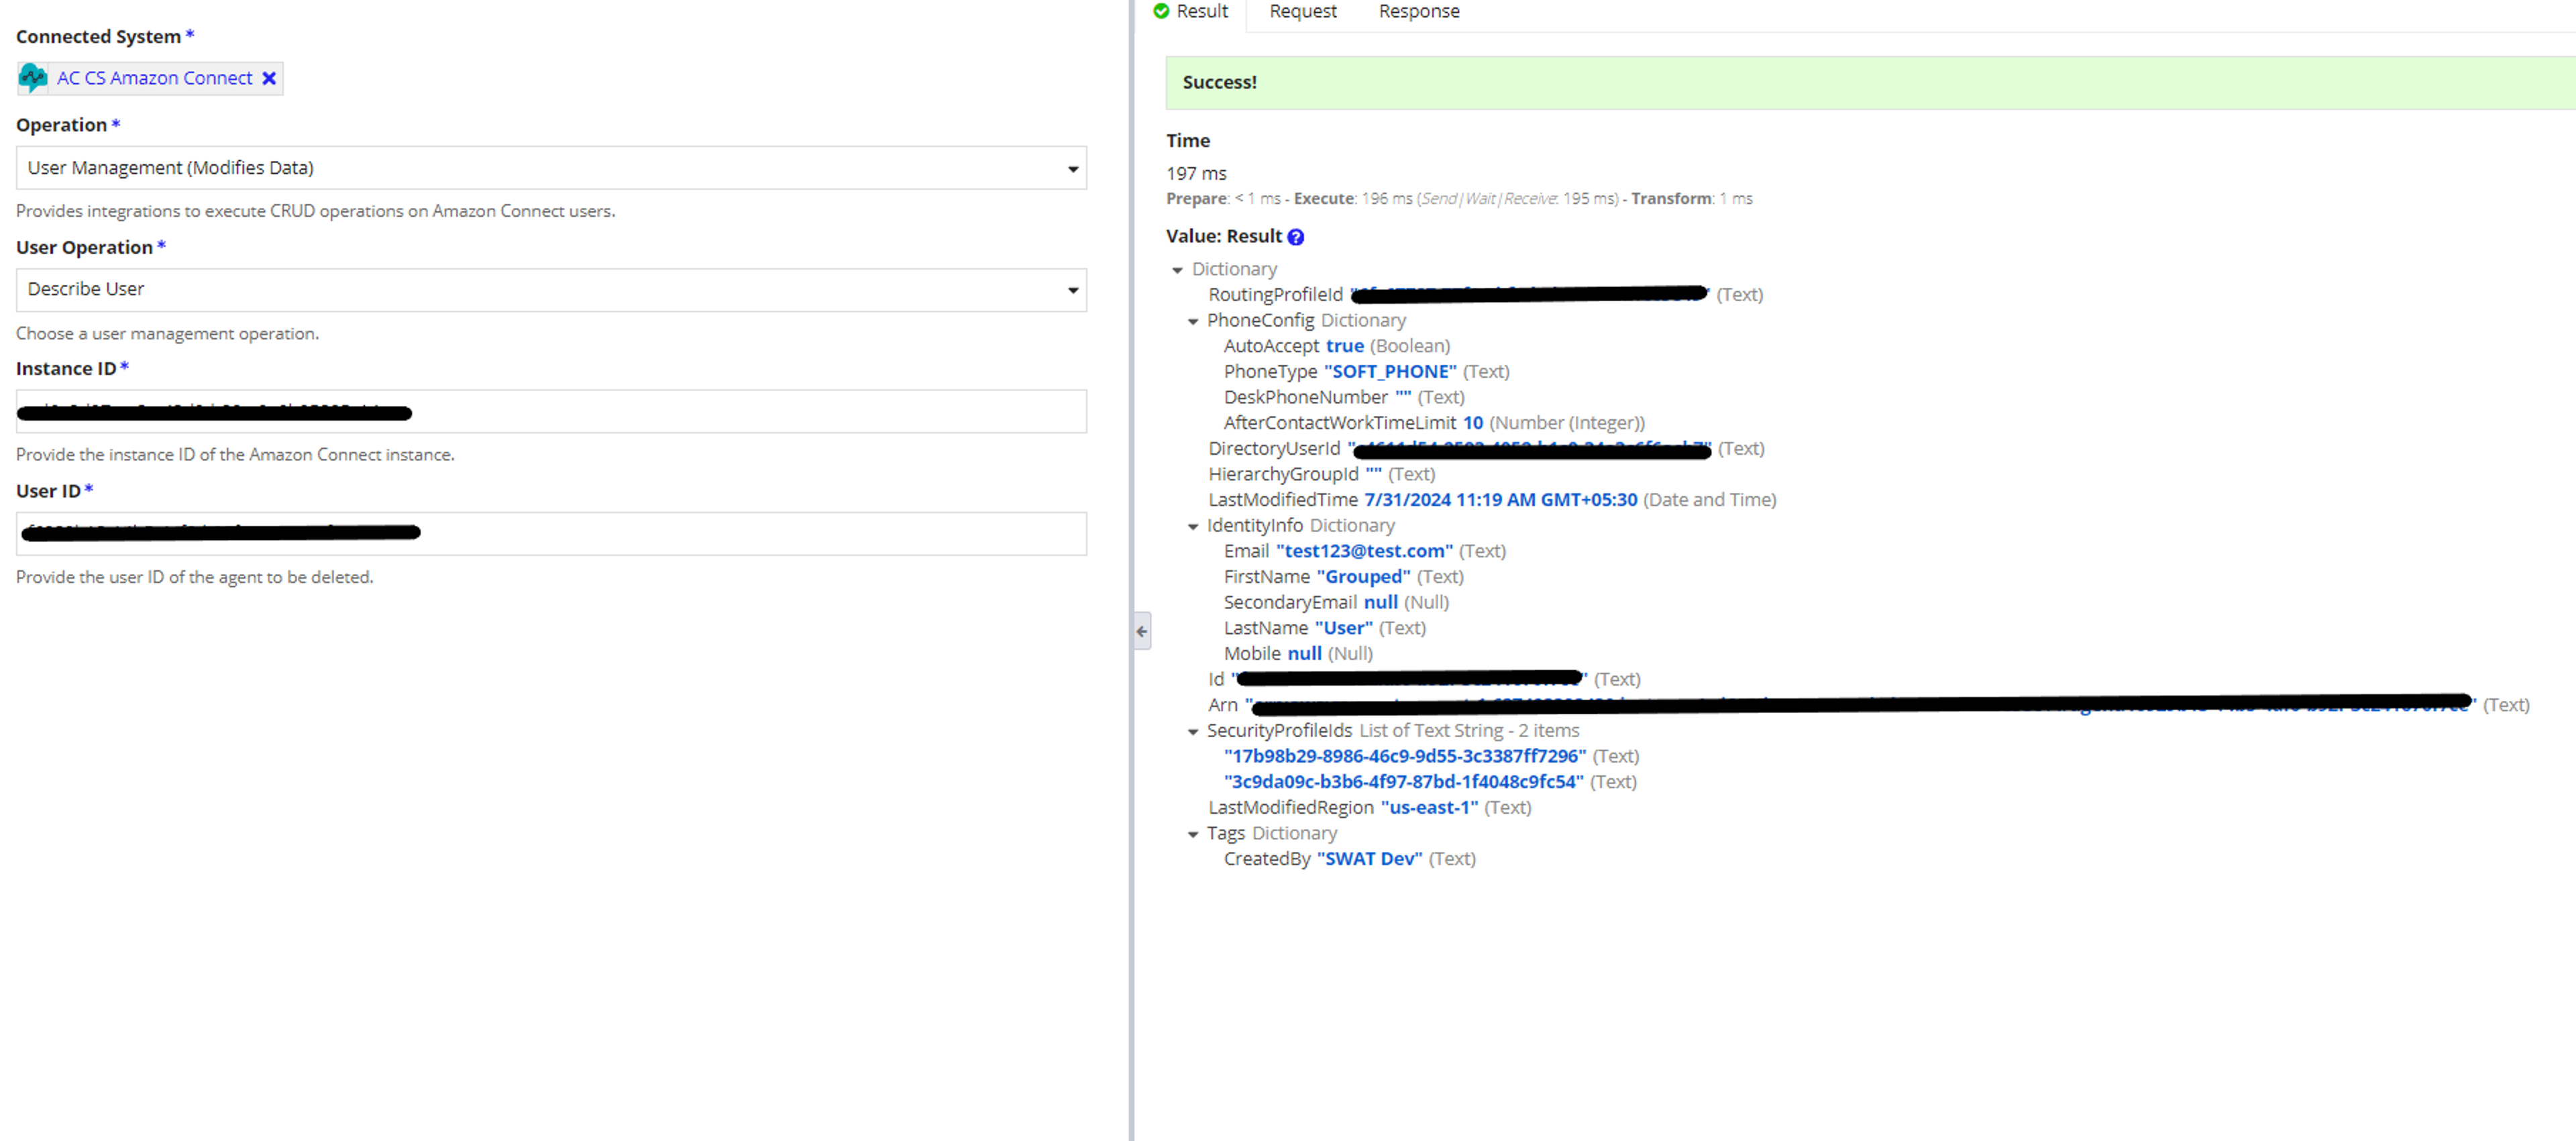Open the AC CS Amazon Connect link
Screen dimensions: 2576x1141
click(x=154, y=78)
